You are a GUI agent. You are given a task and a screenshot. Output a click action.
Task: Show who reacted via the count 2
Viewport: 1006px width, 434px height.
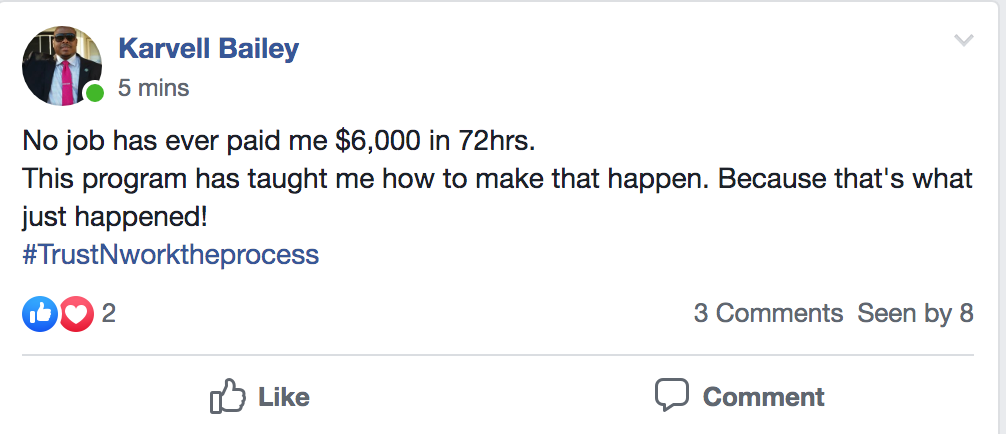pos(108,313)
